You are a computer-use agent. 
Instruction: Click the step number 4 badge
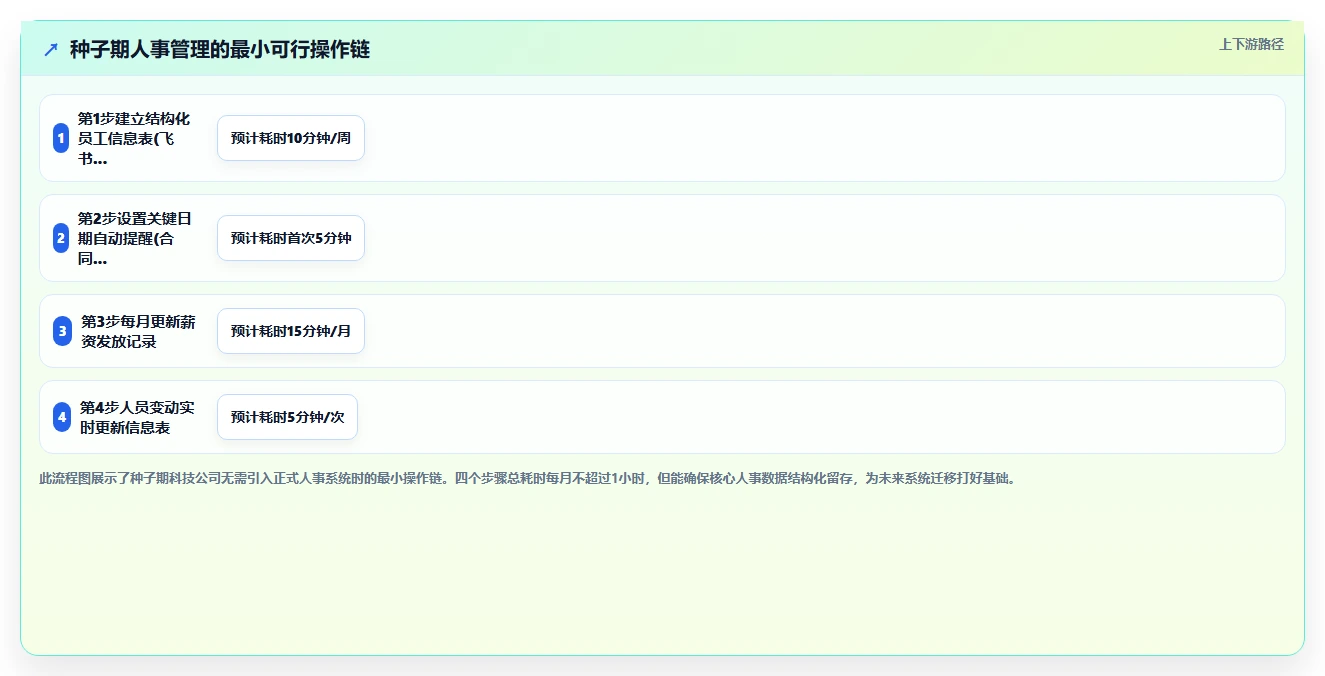[x=62, y=417]
